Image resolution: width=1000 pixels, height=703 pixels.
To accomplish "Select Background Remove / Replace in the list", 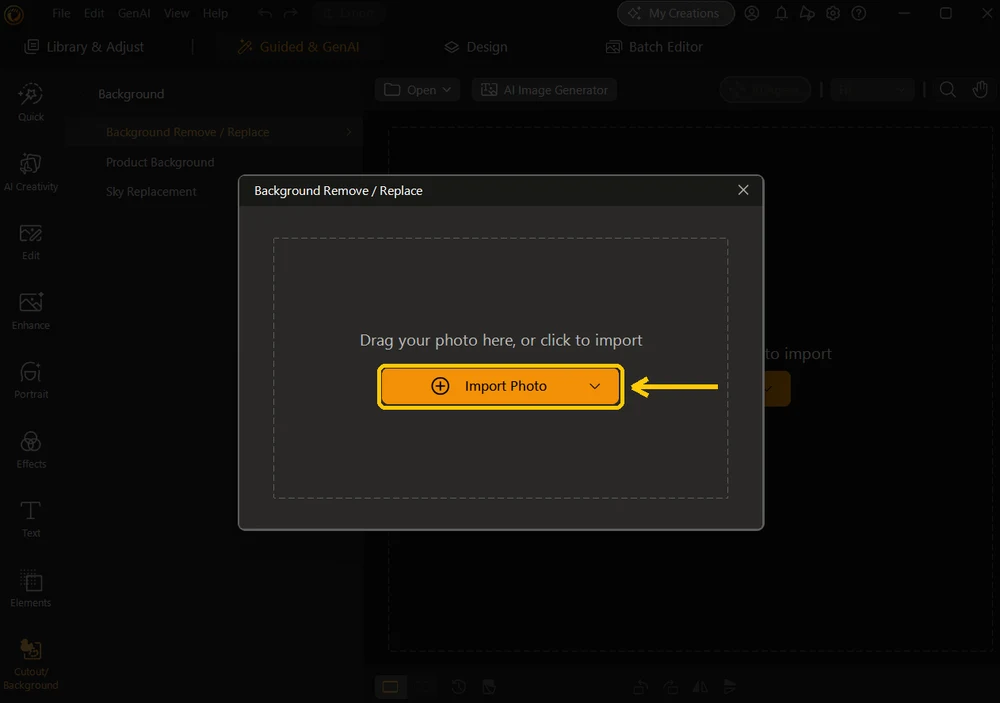I will [214, 132].
